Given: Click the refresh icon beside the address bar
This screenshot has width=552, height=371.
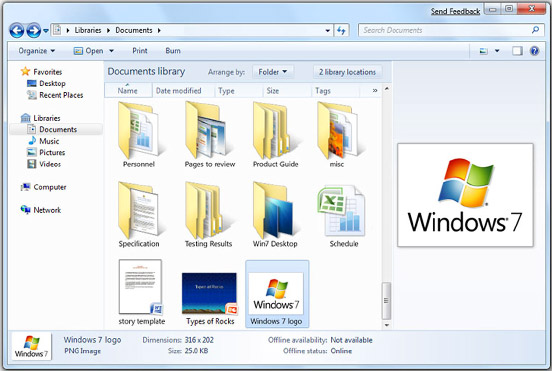Looking at the screenshot, I should pos(341,30).
